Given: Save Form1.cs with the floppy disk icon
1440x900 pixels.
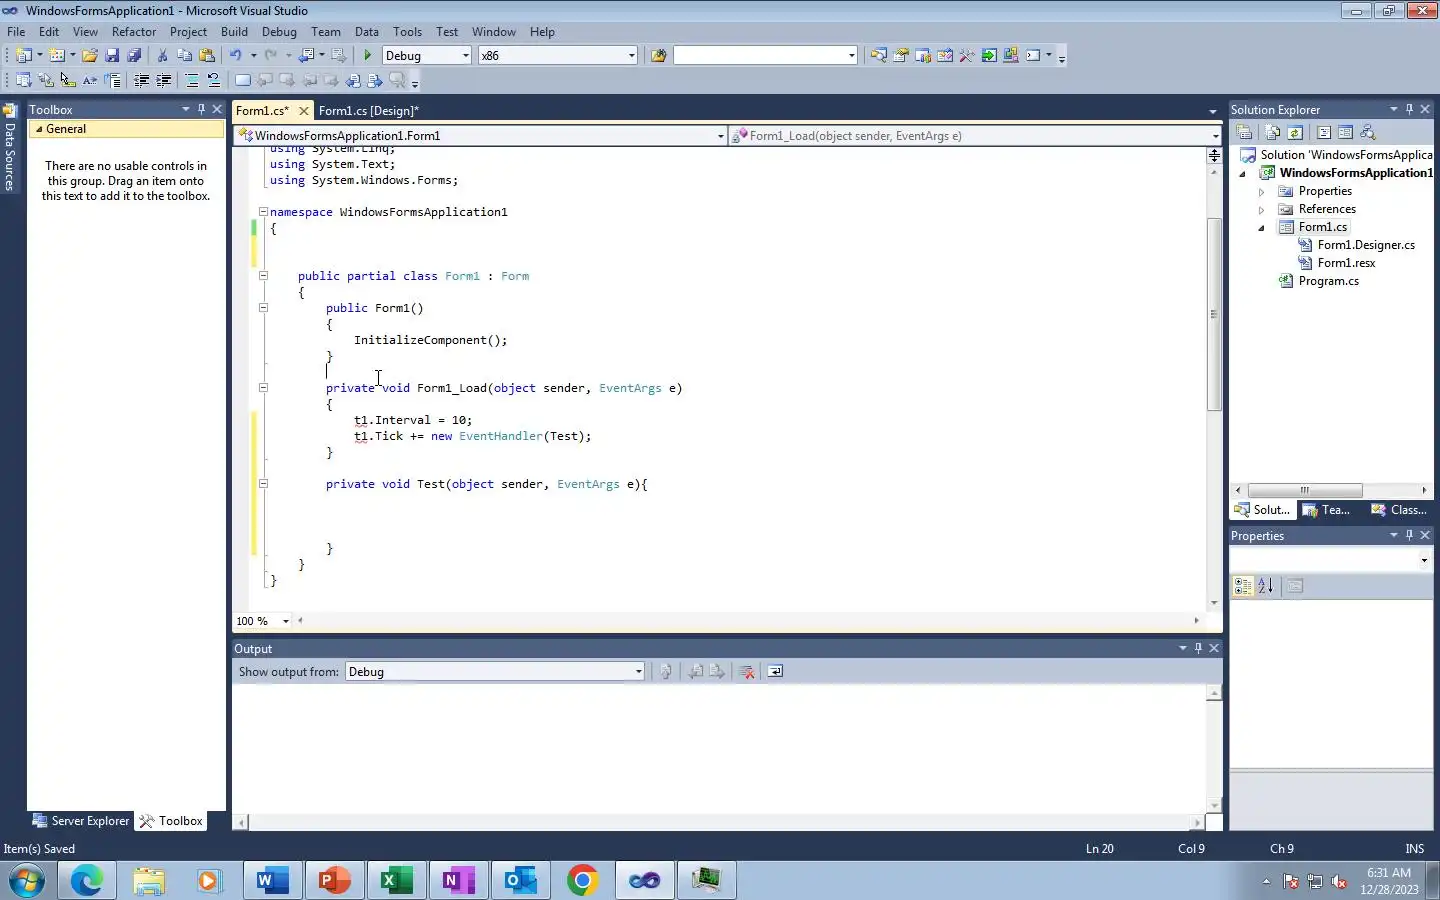Looking at the screenshot, I should (112, 56).
